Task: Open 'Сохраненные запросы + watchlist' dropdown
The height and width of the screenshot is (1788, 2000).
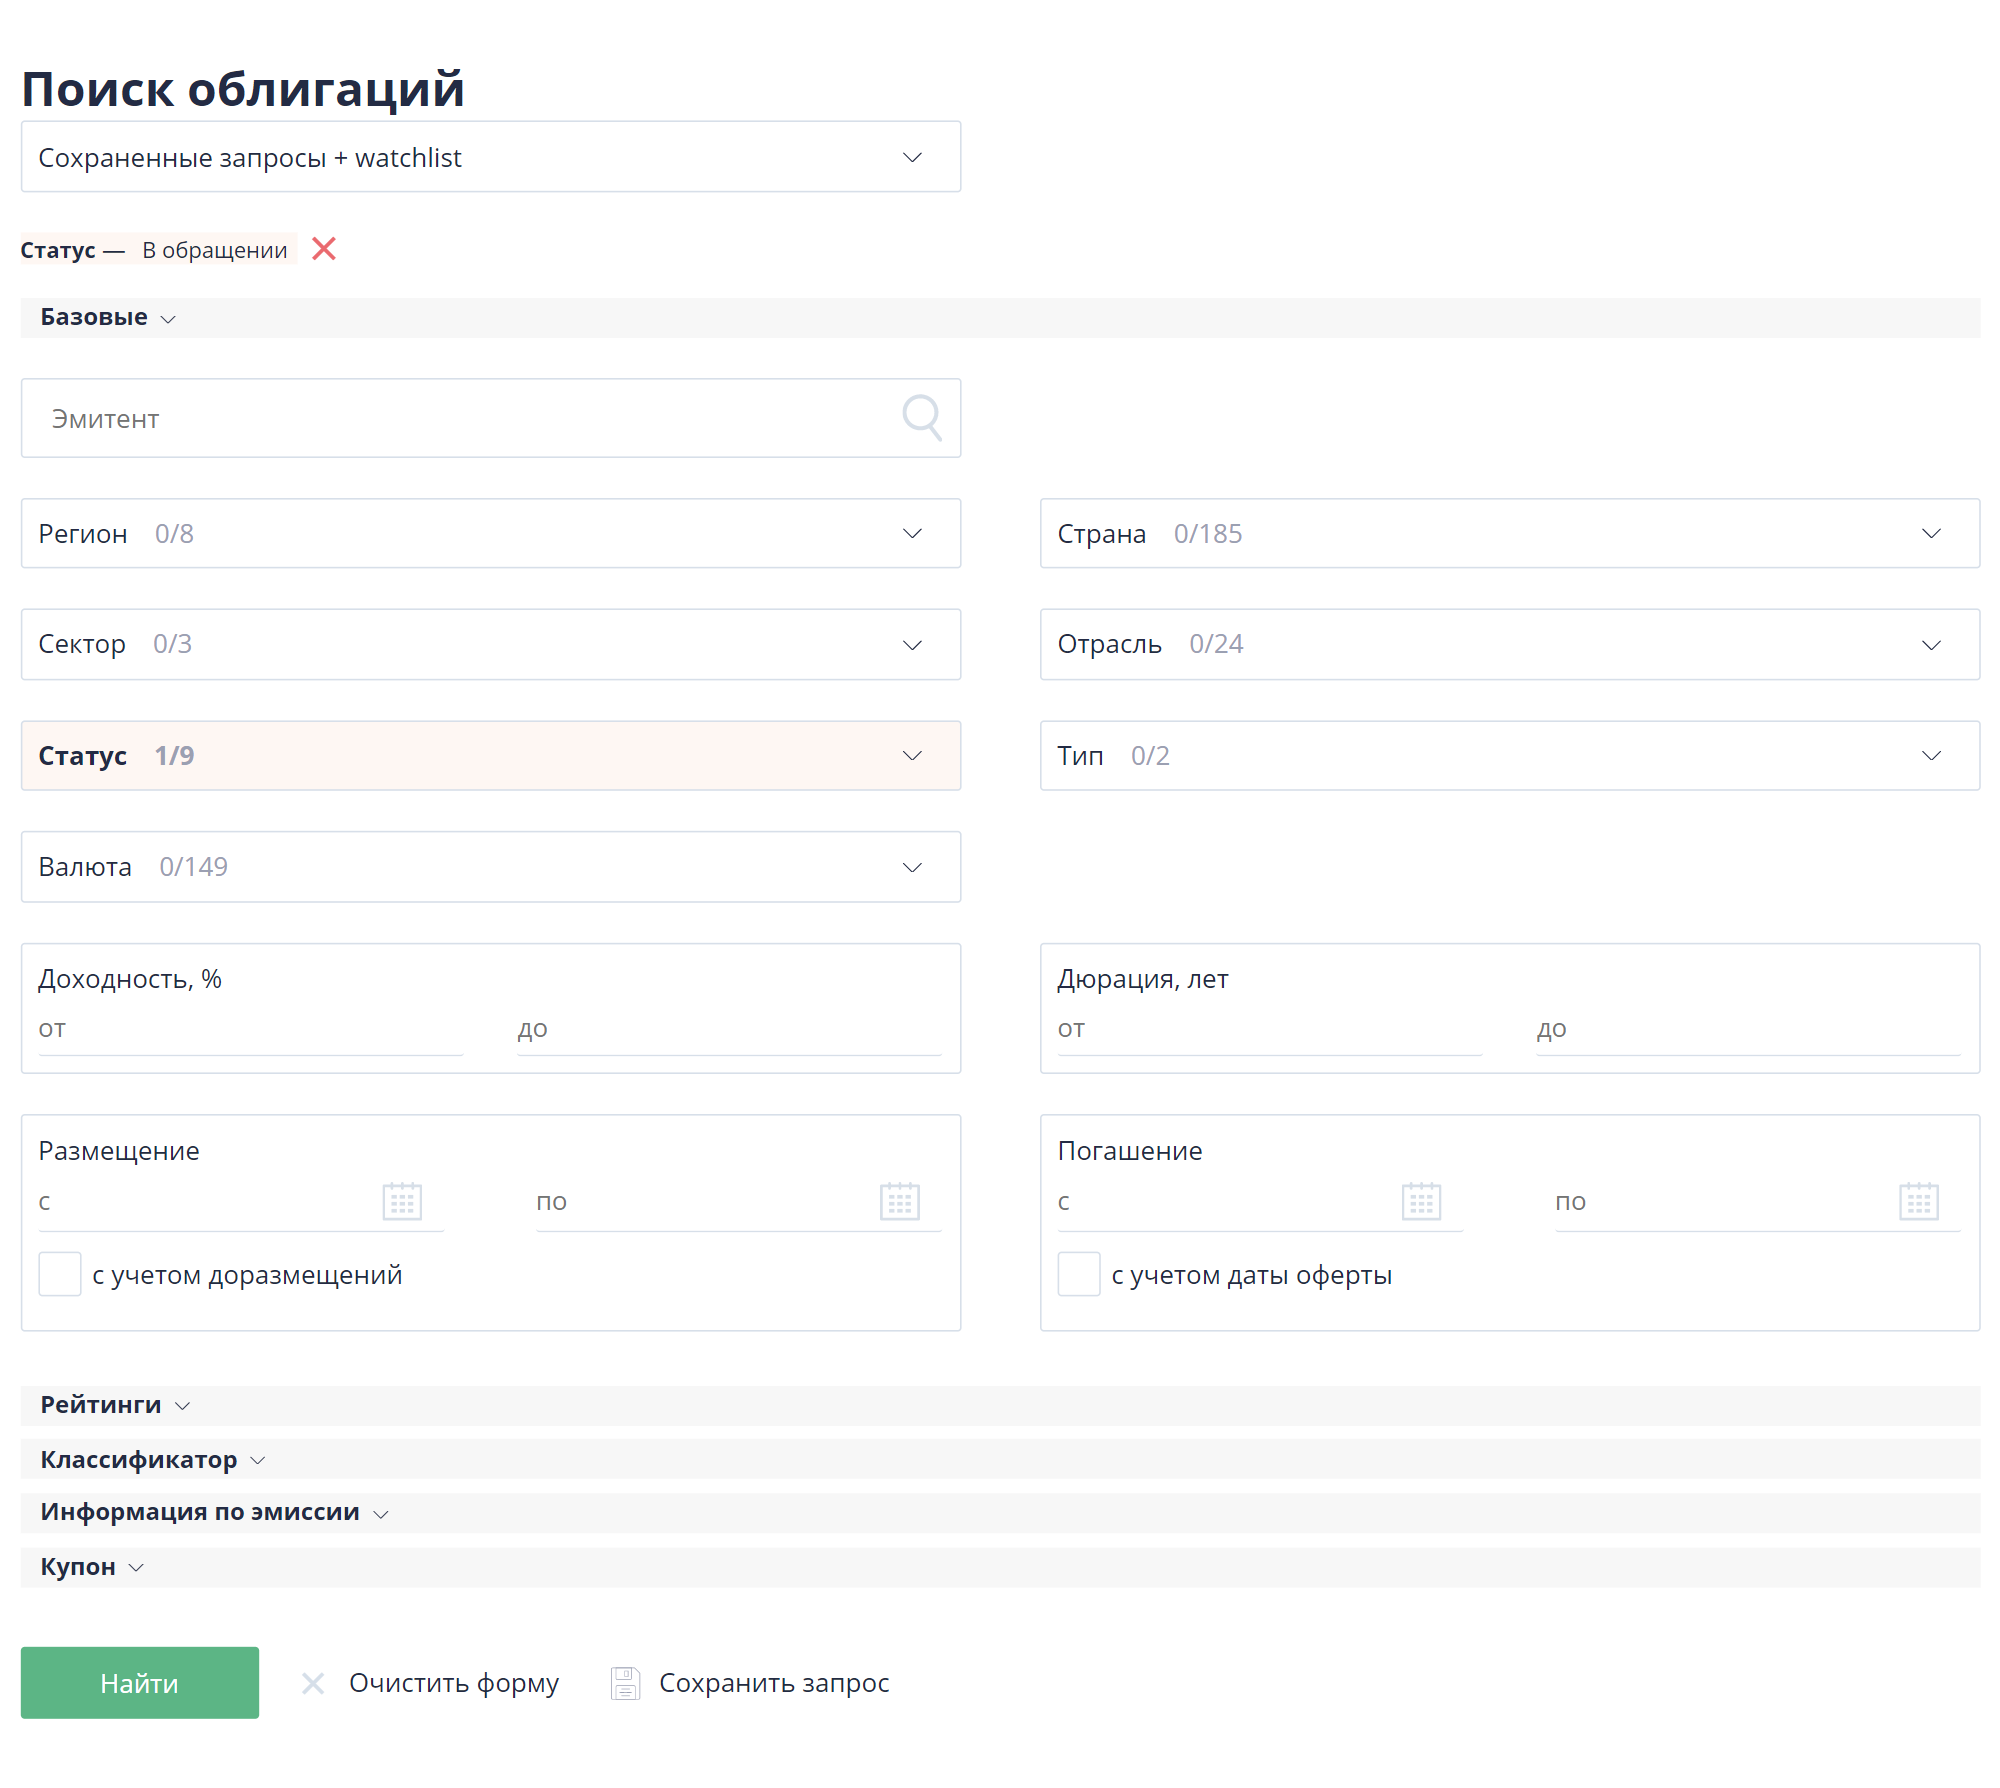Action: click(491, 157)
